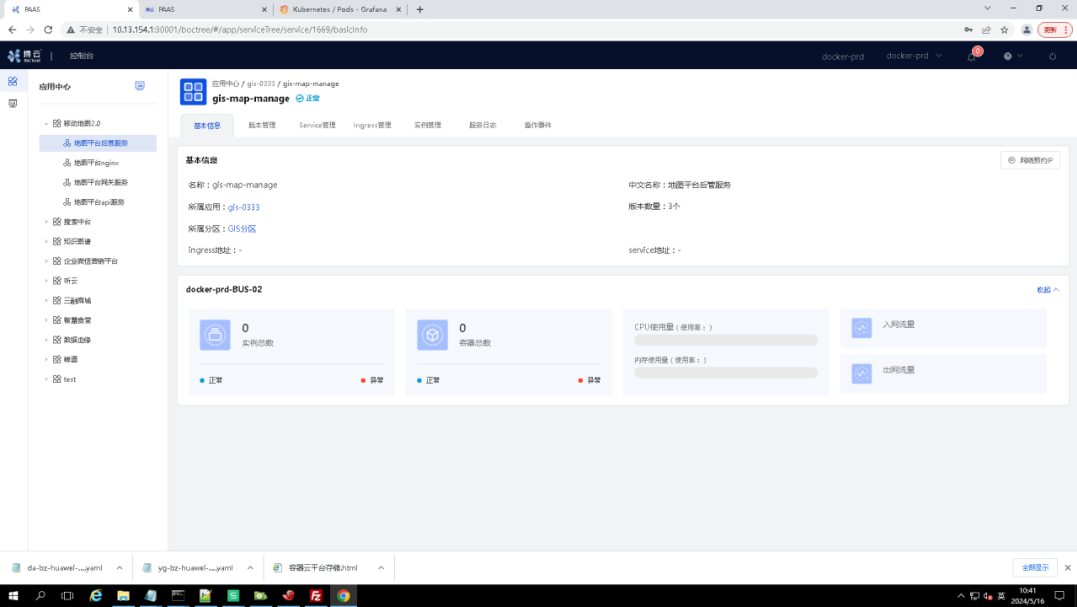Bookmark this page with the star icon
The image size is (1077, 607).
tap(1004, 30)
